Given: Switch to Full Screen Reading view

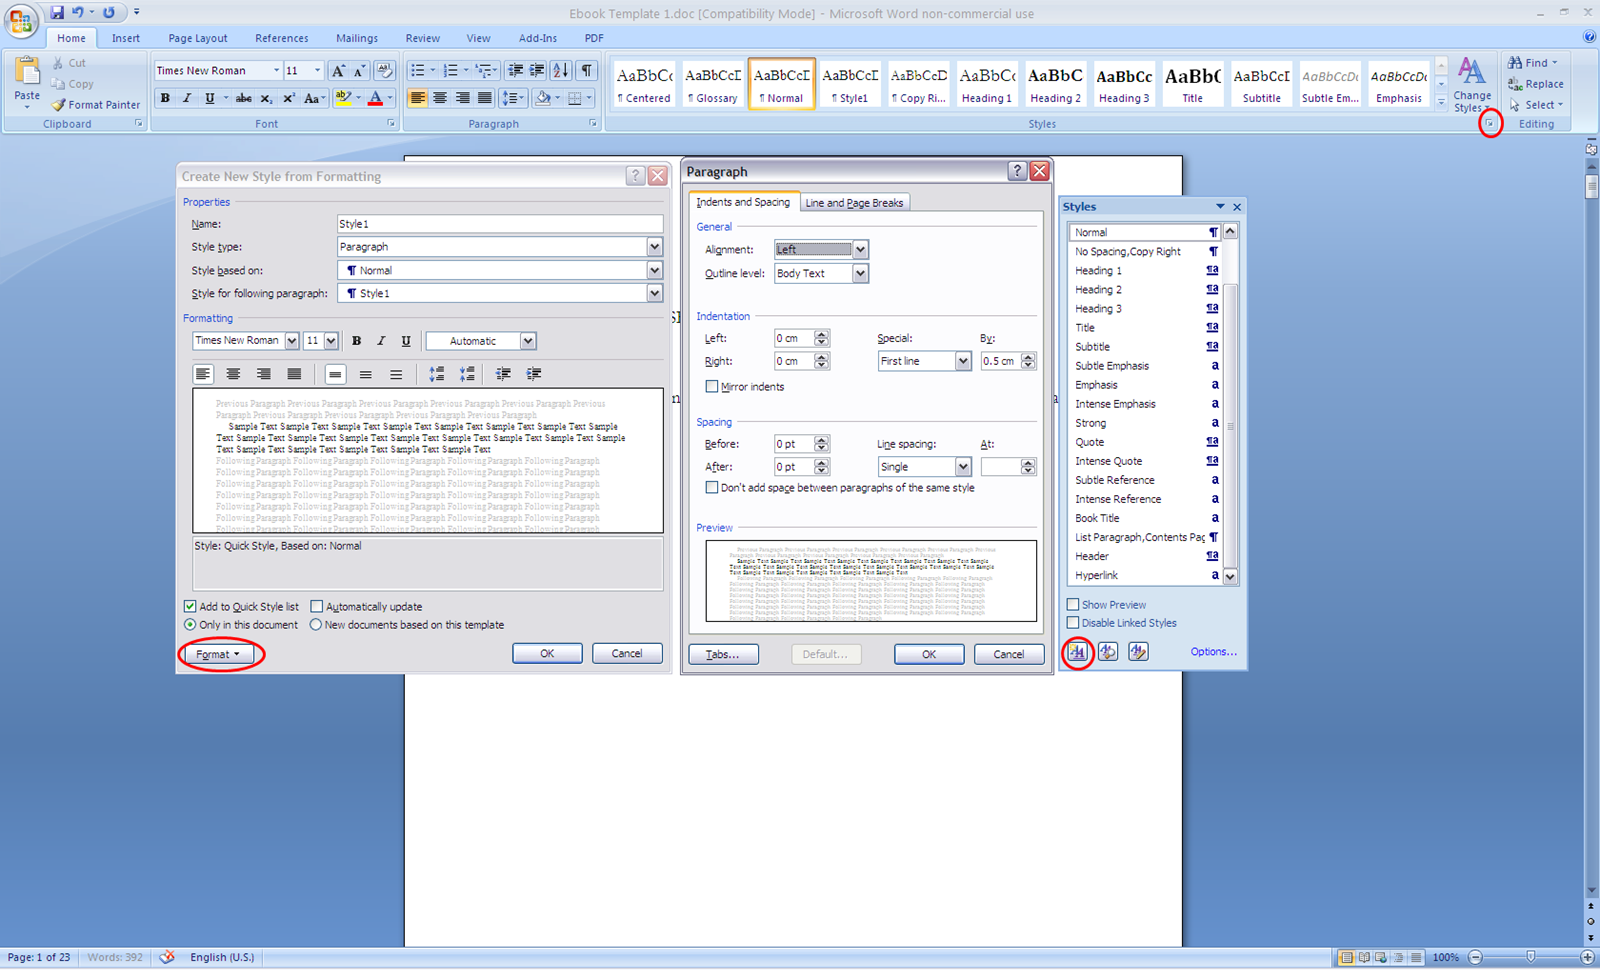Looking at the screenshot, I should pos(1365,957).
